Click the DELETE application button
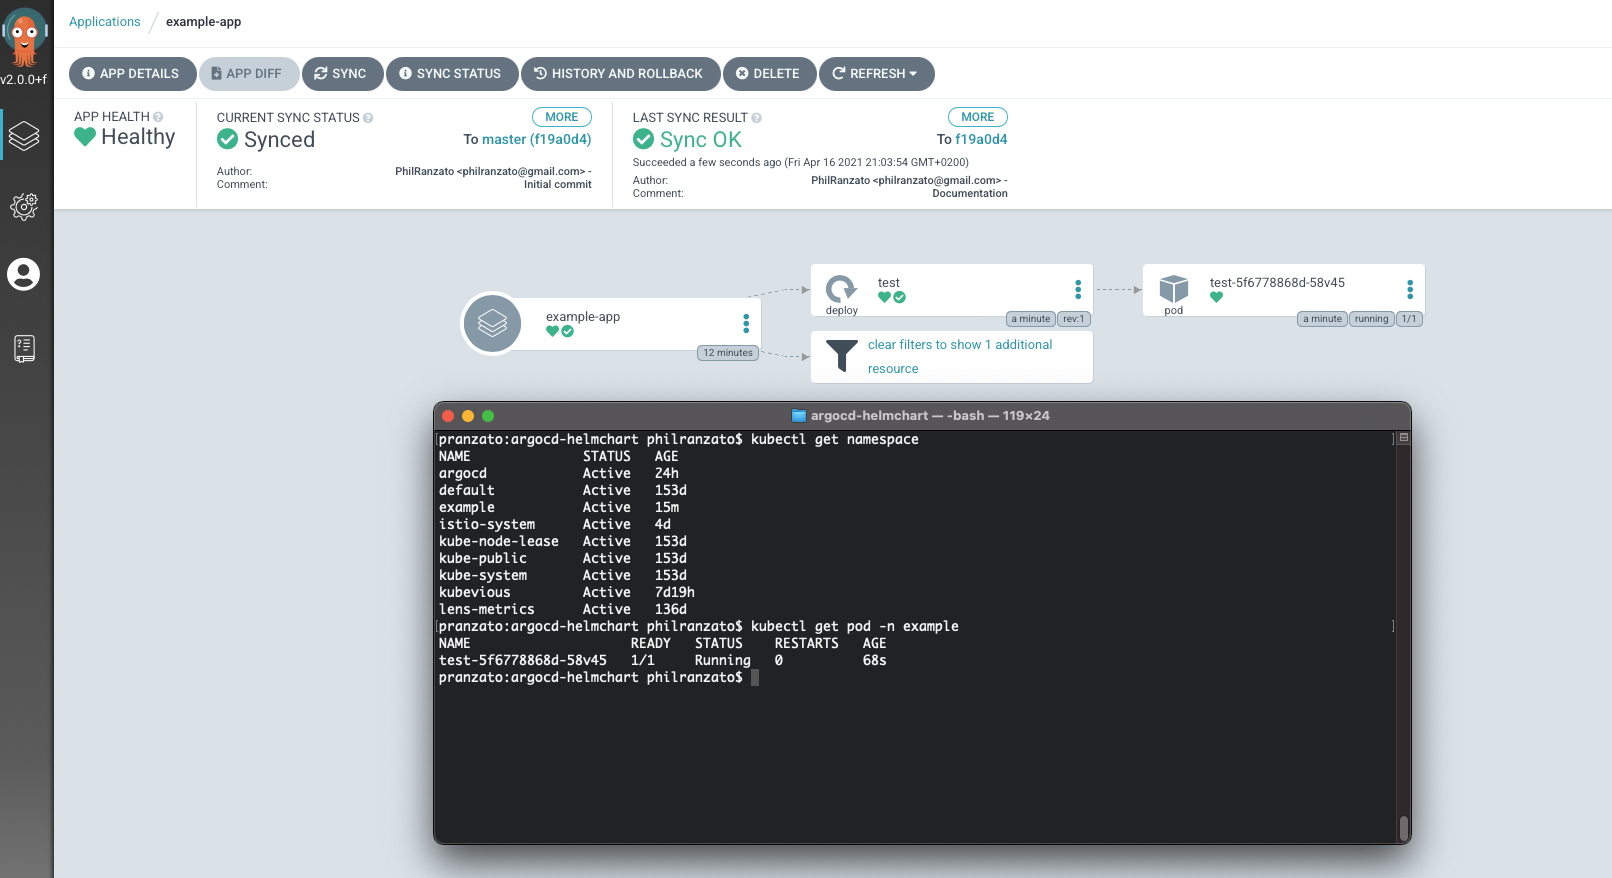 coord(769,74)
